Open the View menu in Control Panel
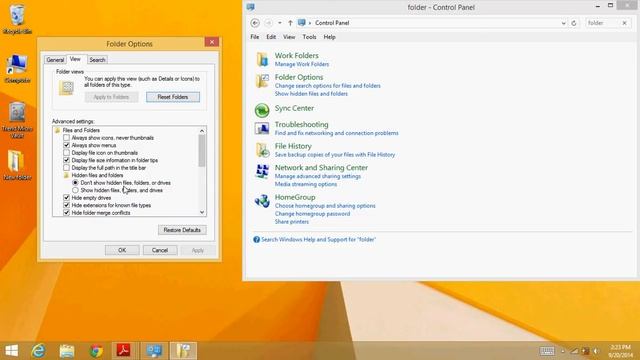This screenshot has height=360, width=640. pos(289,37)
